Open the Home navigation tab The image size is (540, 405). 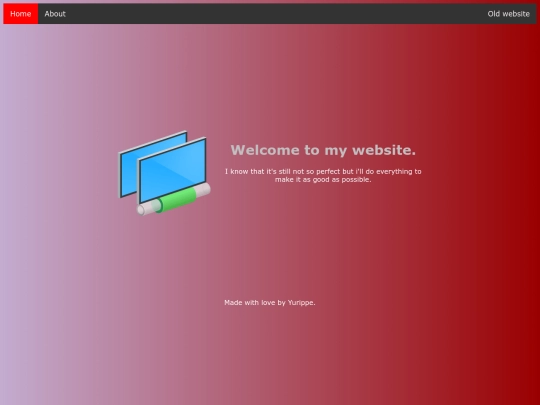point(21,14)
